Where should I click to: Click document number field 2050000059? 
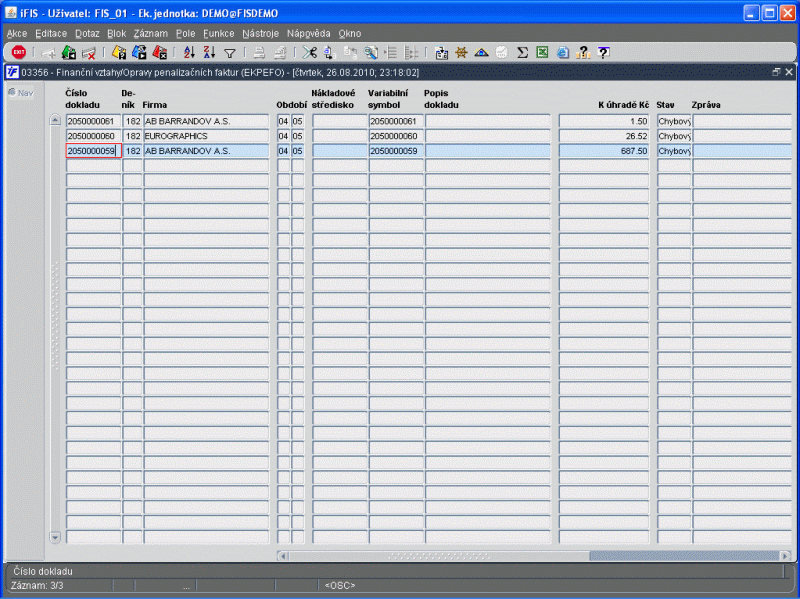pos(93,151)
